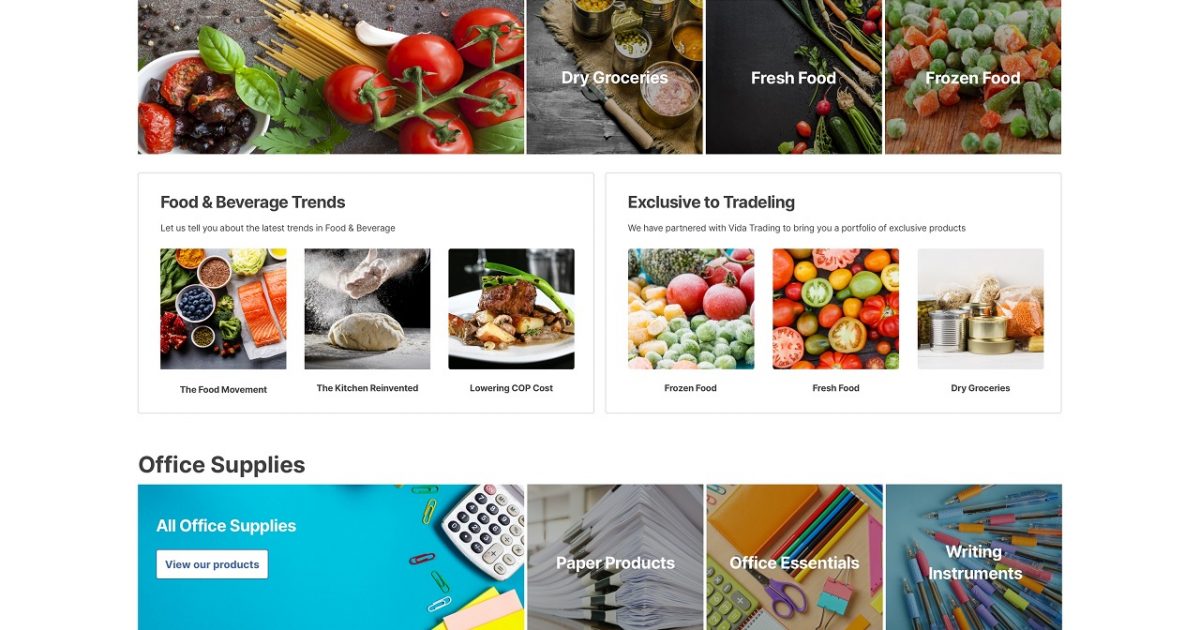Open The Food Movement link

223,389
